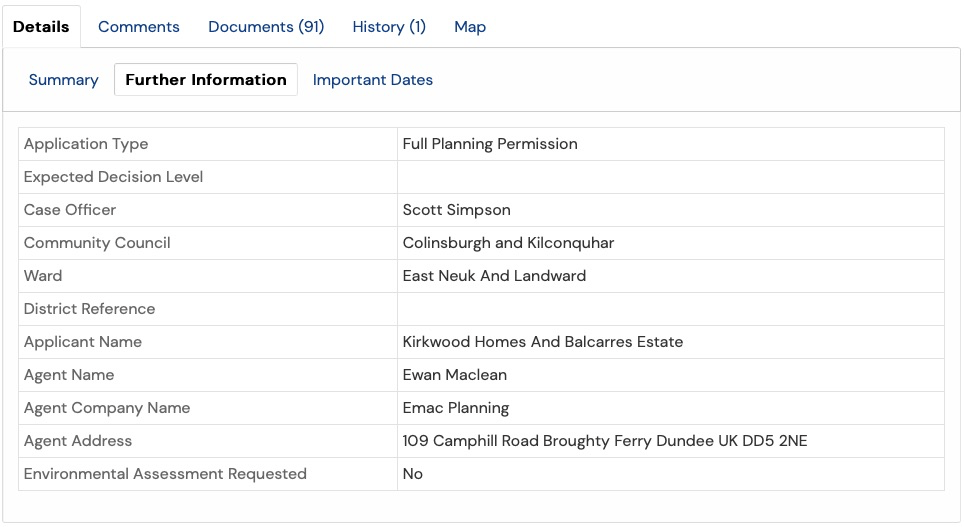Open the Documents (91) tab
Image resolution: width=964 pixels, height=527 pixels.
pos(266,27)
